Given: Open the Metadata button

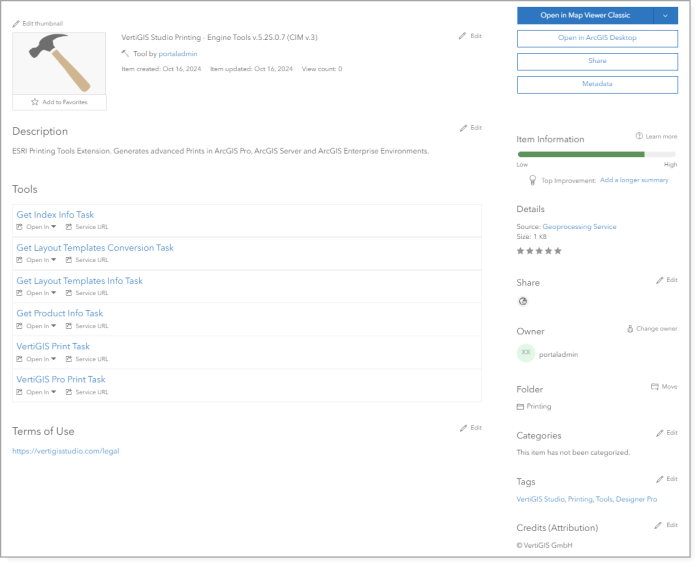Looking at the screenshot, I should pos(597,85).
